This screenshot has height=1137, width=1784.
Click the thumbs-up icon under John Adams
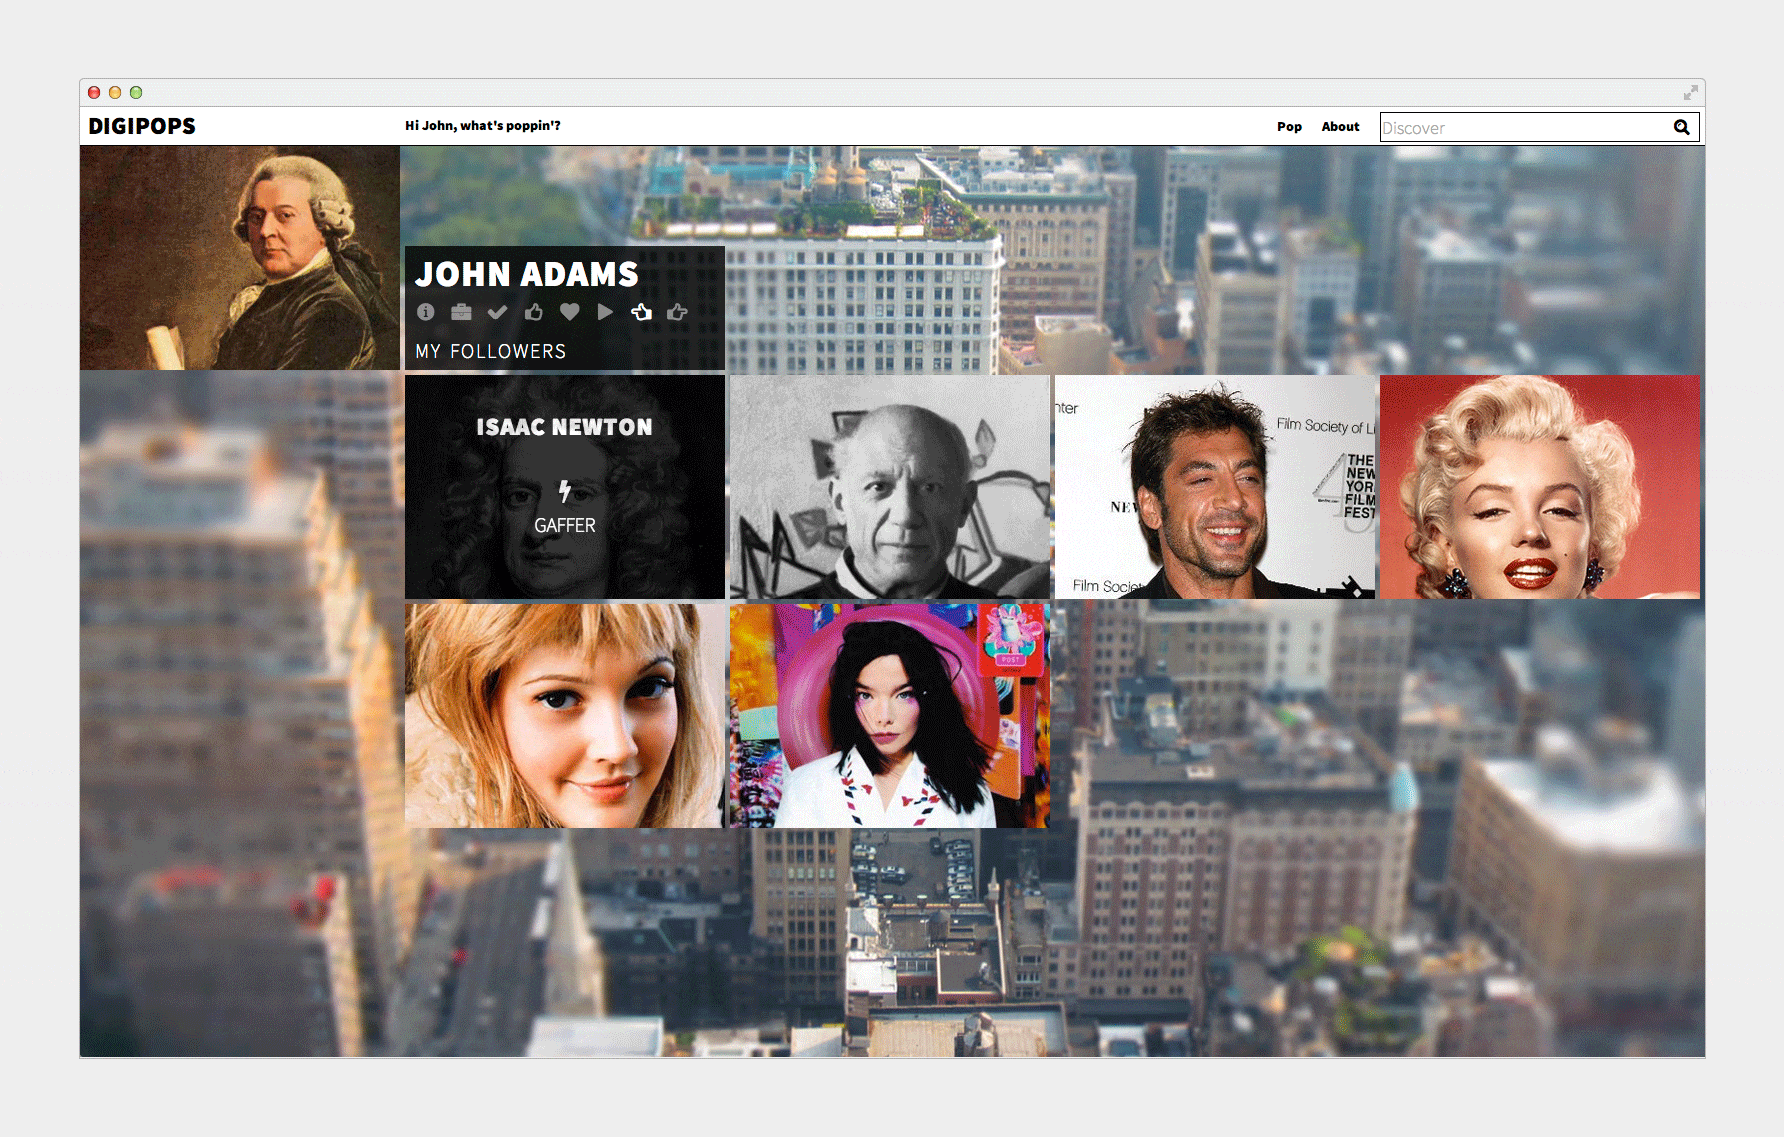click(534, 312)
